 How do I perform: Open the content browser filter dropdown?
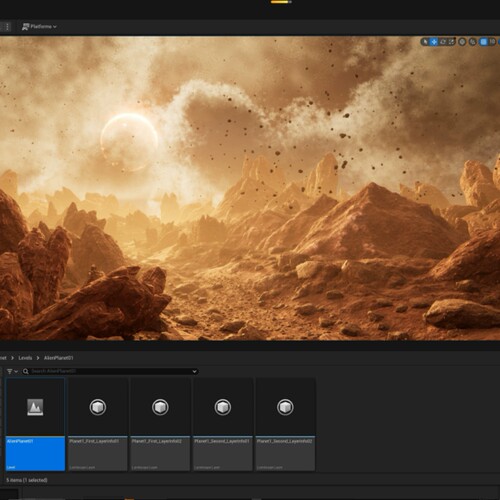(12, 371)
